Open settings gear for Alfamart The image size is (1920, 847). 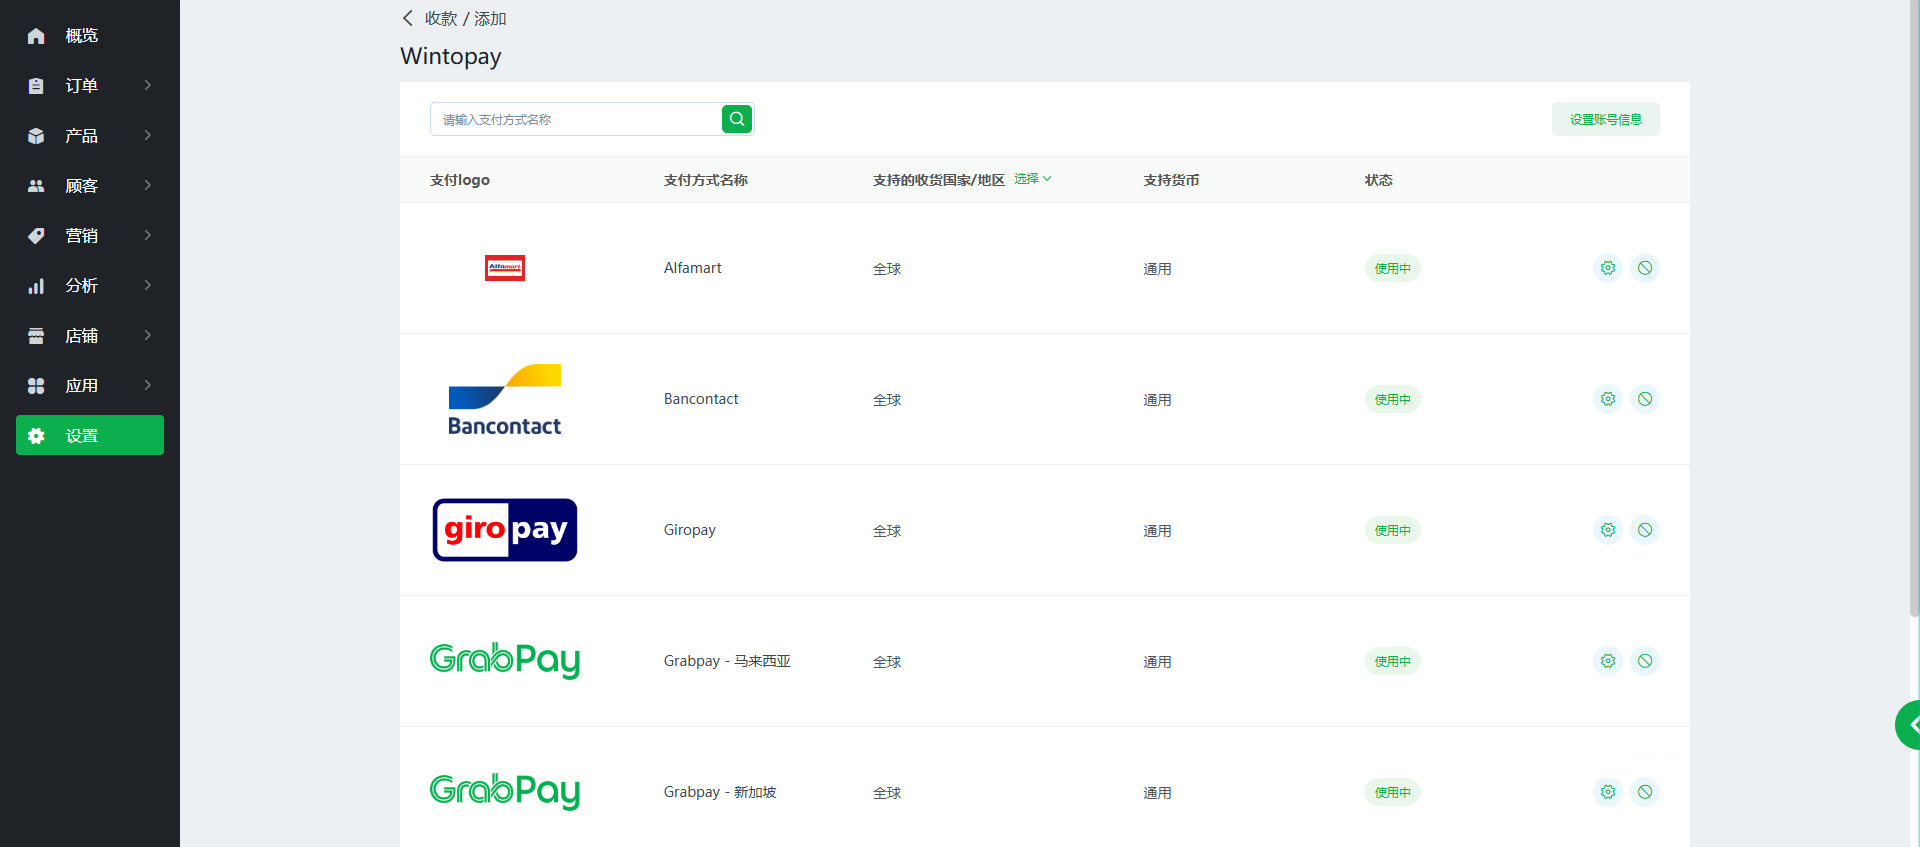1607,268
